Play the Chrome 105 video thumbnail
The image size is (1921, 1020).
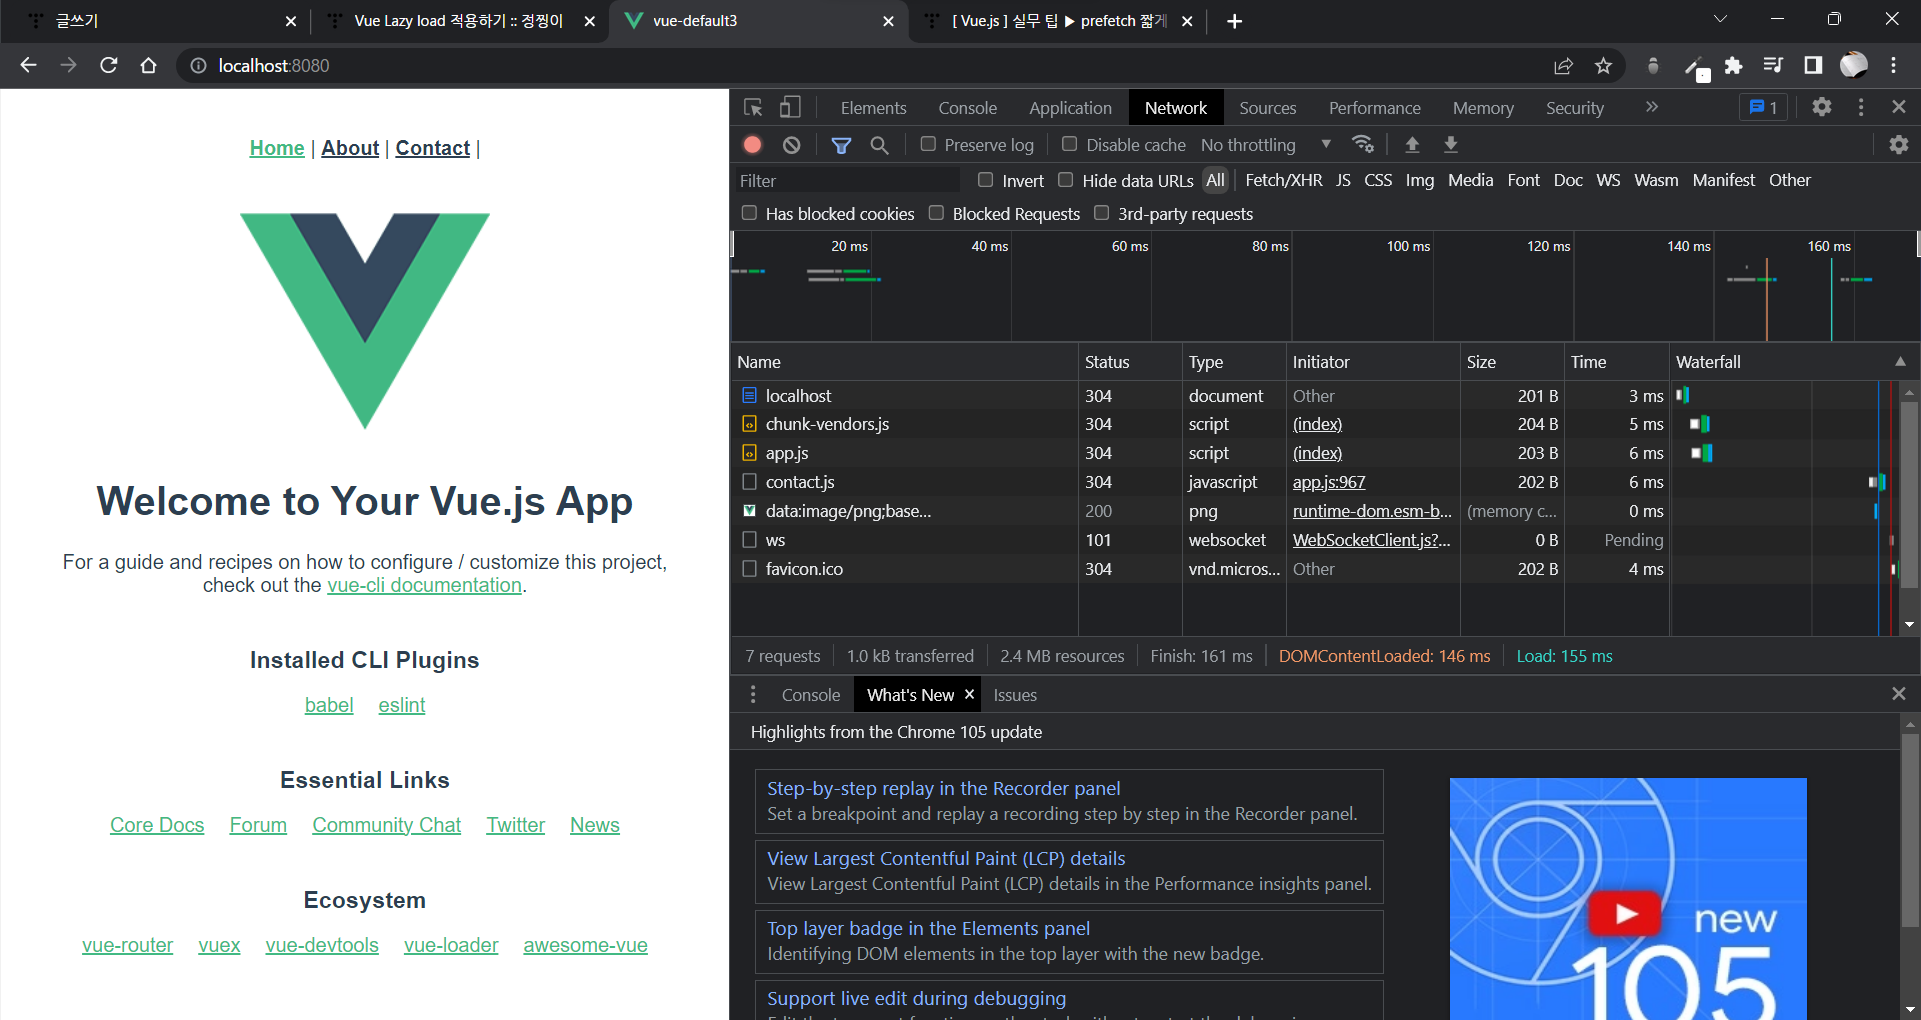pos(1625,913)
